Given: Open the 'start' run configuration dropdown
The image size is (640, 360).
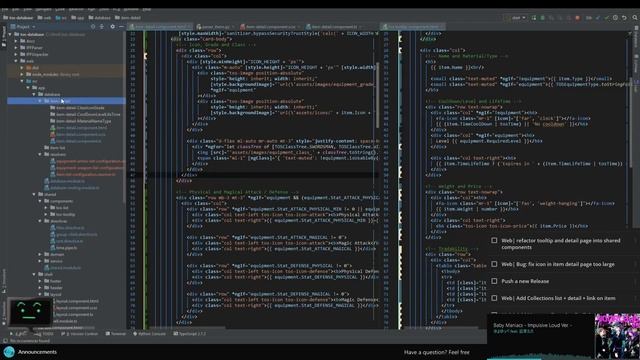Looking at the screenshot, I should coord(517,18).
